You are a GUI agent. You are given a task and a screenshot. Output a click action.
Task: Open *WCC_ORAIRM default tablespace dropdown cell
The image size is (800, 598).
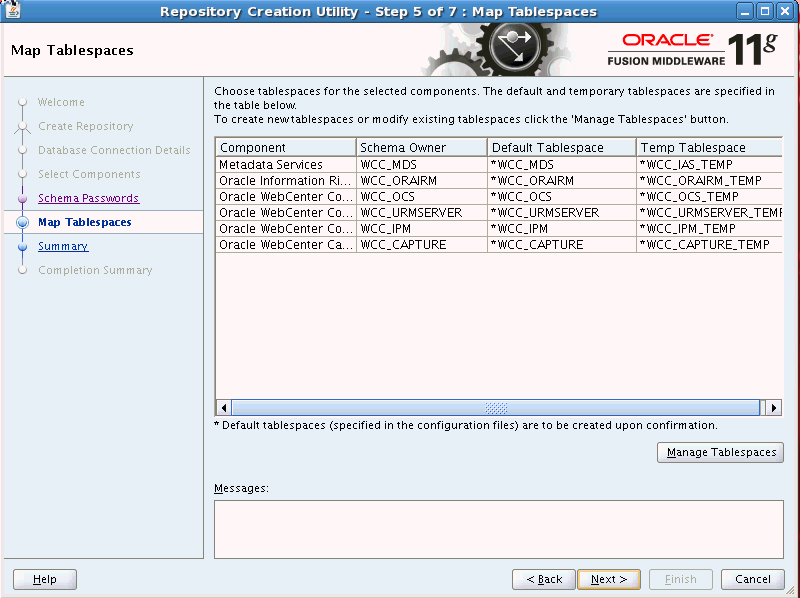pyautogui.click(x=562, y=181)
